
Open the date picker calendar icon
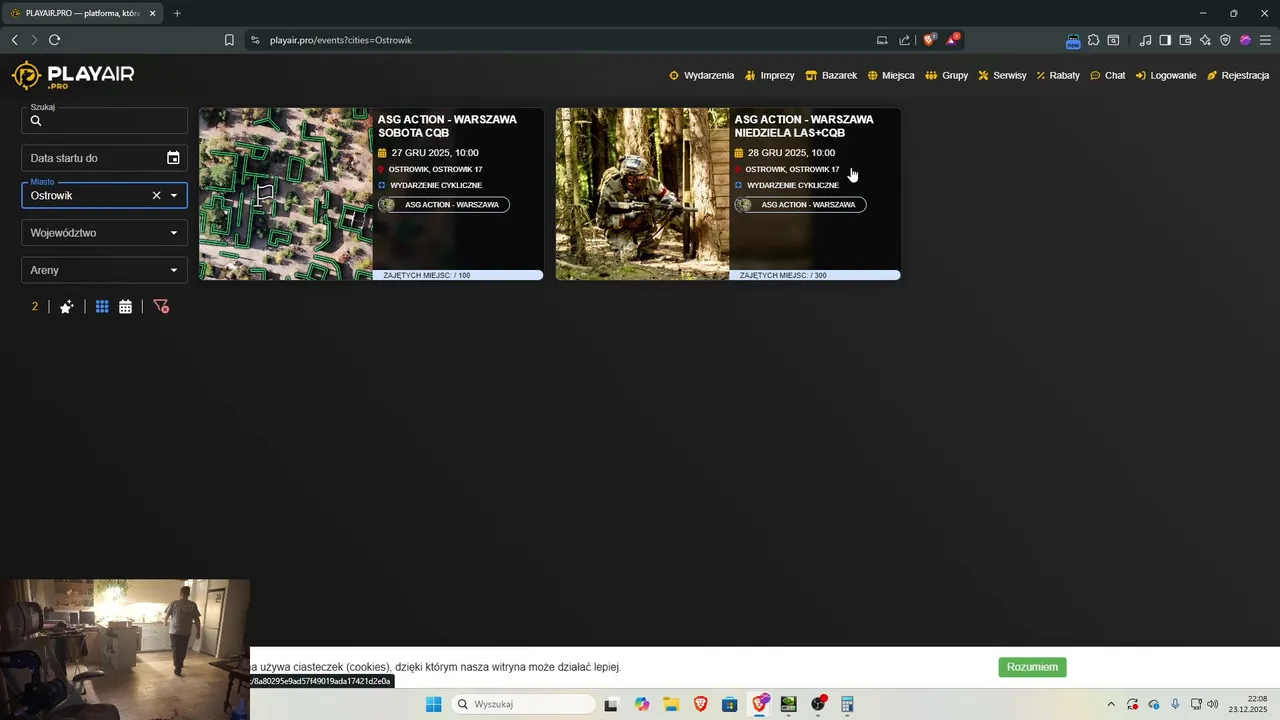(173, 158)
